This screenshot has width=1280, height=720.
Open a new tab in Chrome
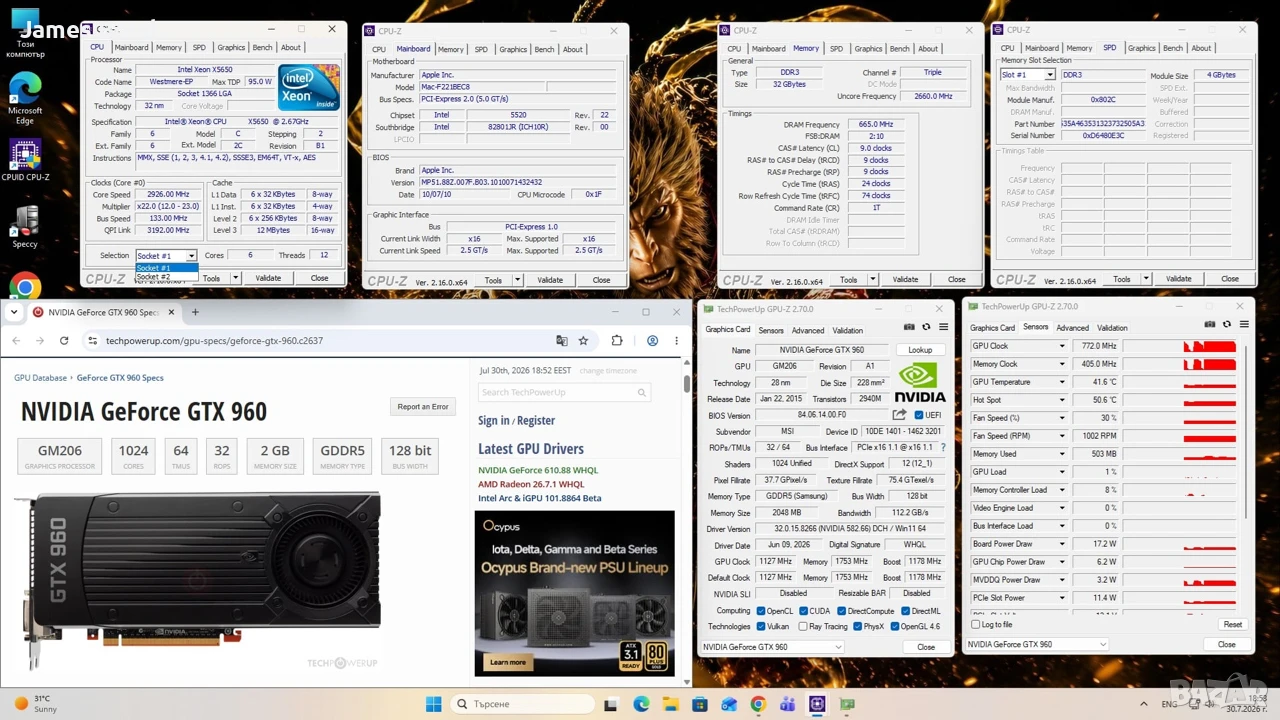(195, 312)
